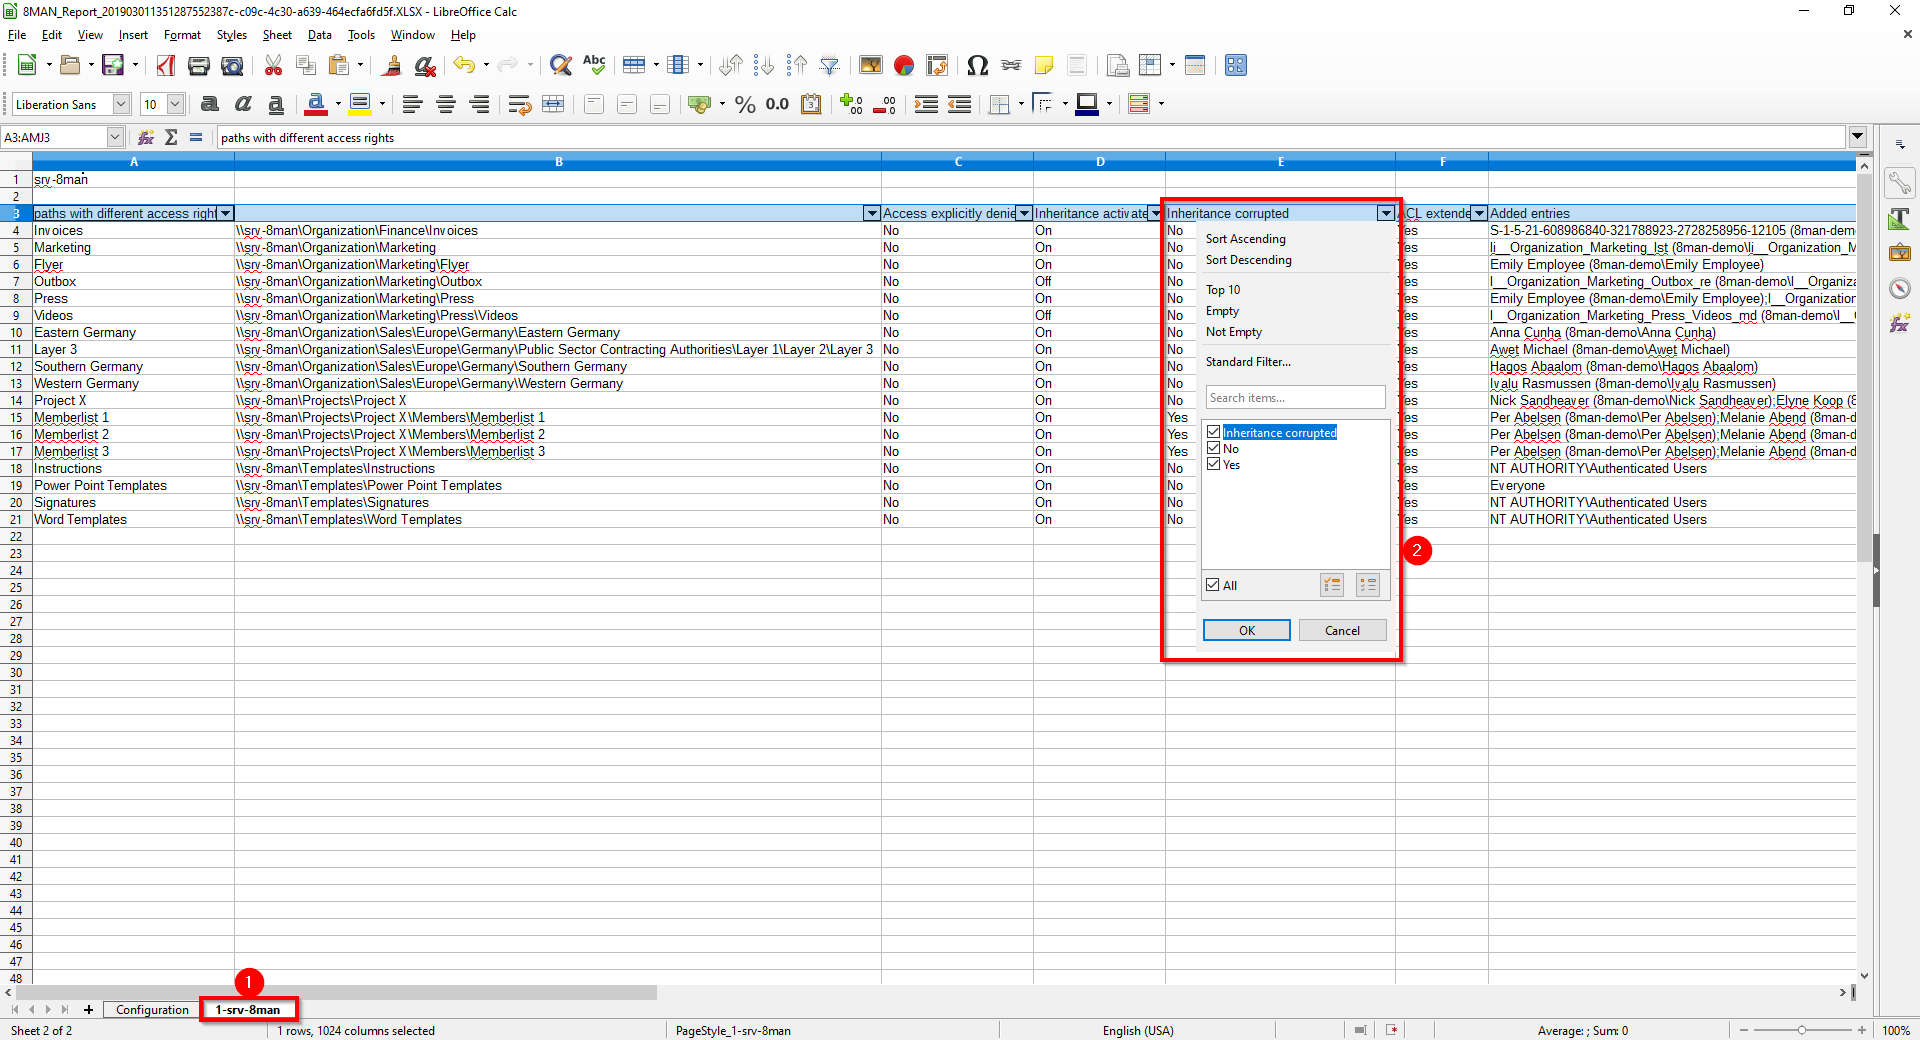The image size is (1920, 1040).
Task: Click the Export as PDF toolbar icon
Action: tap(166, 66)
